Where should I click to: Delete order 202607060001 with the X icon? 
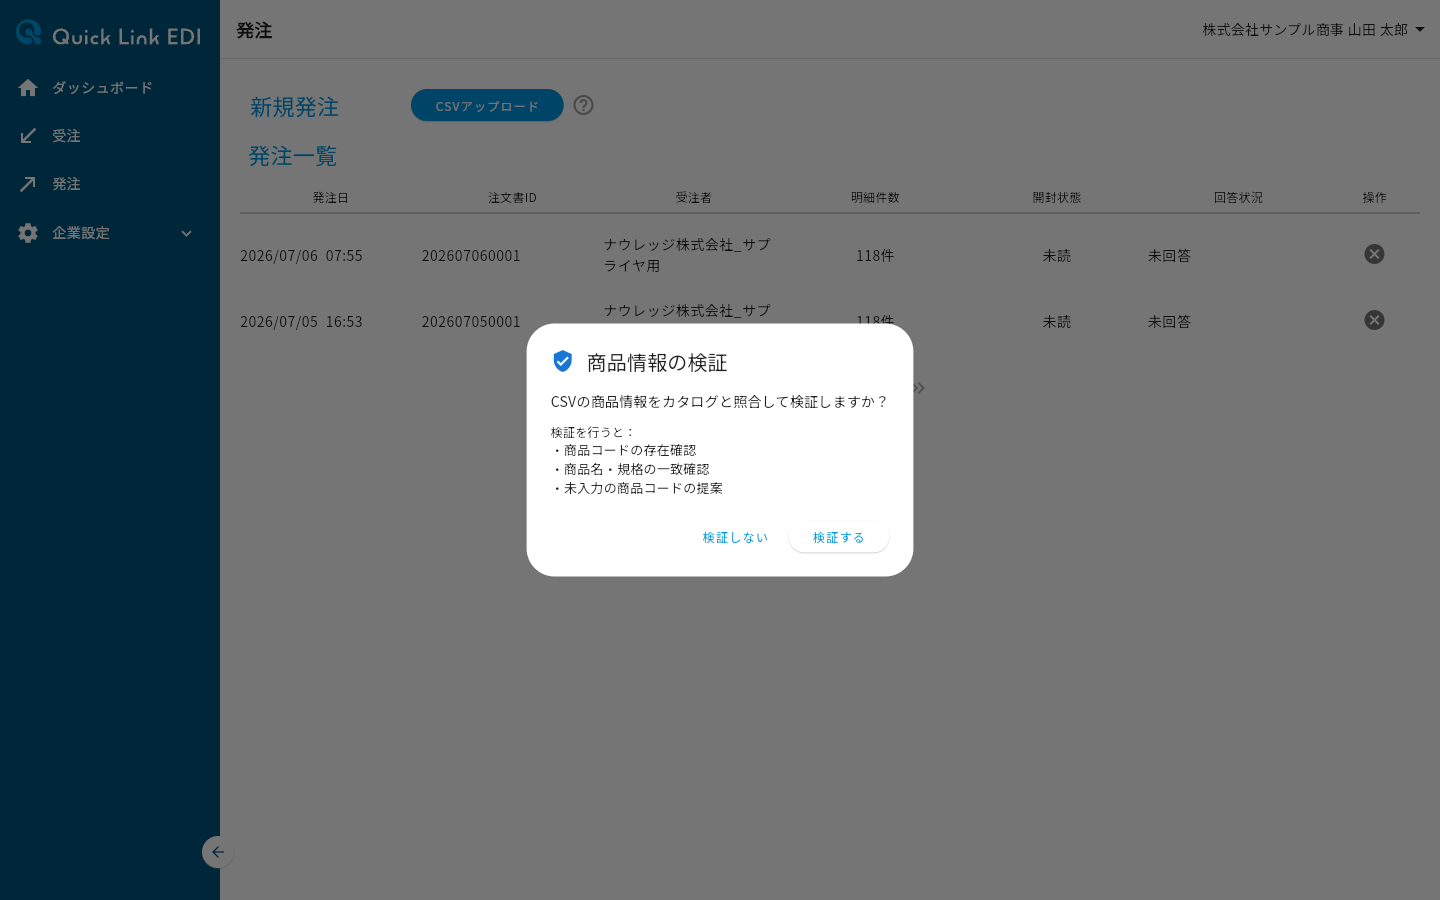[x=1374, y=254]
